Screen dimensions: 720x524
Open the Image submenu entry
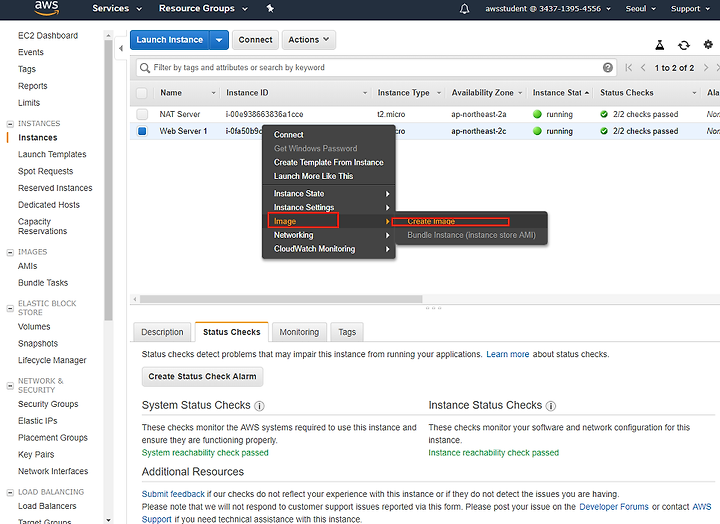328,221
